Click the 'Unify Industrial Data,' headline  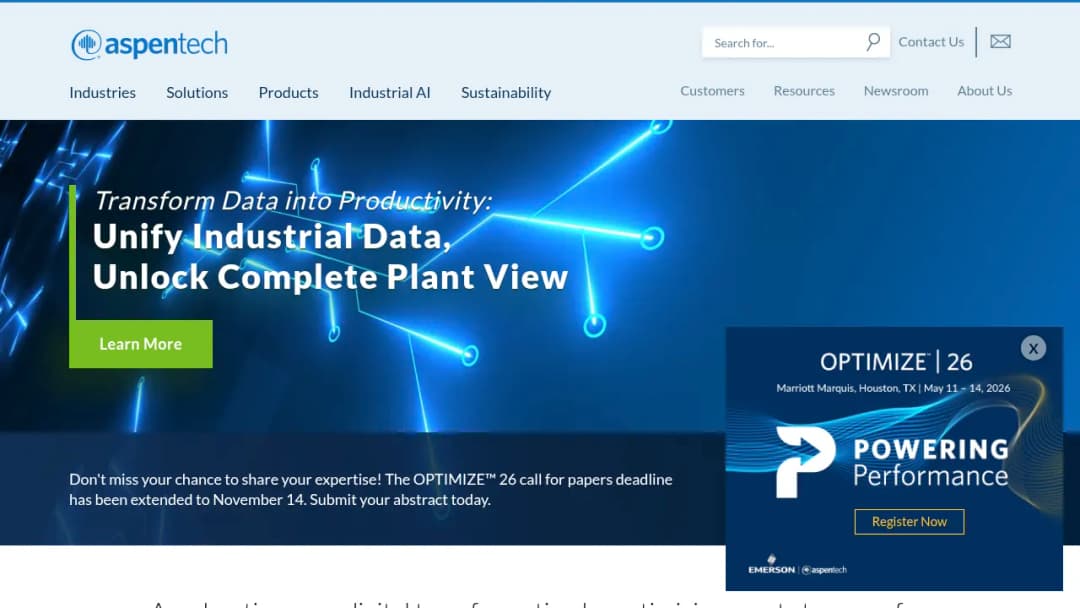(x=271, y=236)
